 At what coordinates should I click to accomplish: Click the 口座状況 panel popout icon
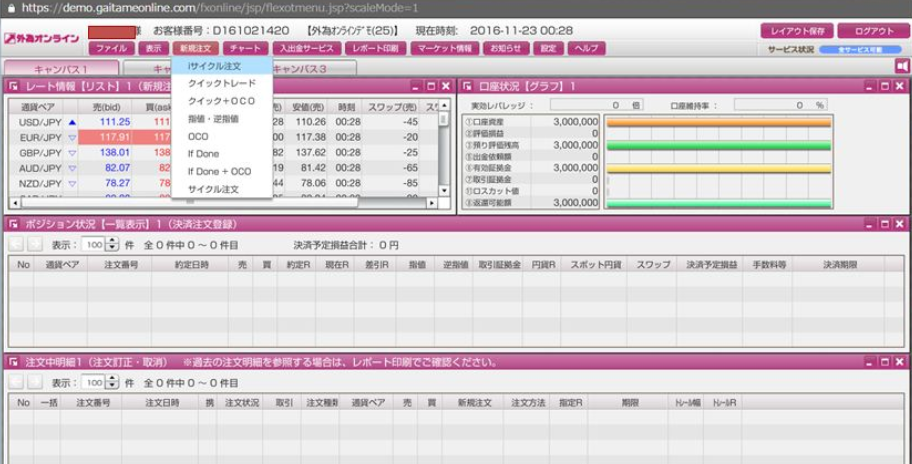click(x=467, y=87)
